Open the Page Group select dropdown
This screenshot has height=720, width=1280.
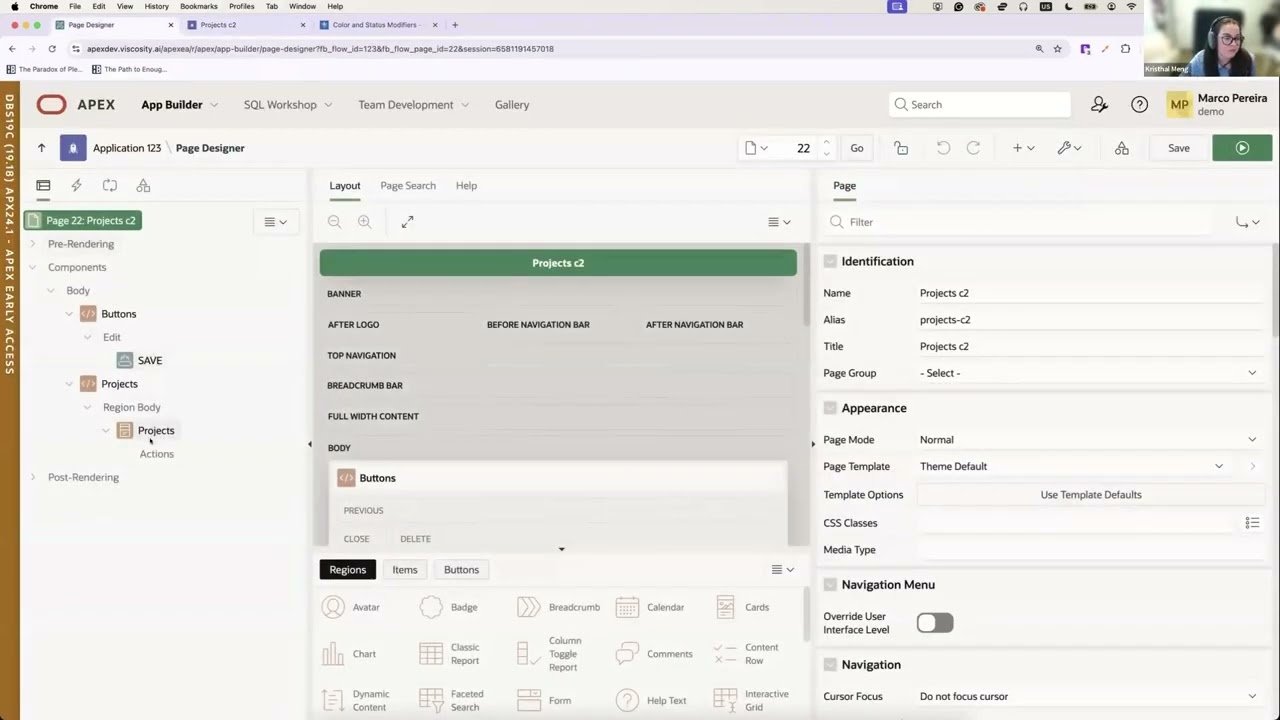[1089, 373]
